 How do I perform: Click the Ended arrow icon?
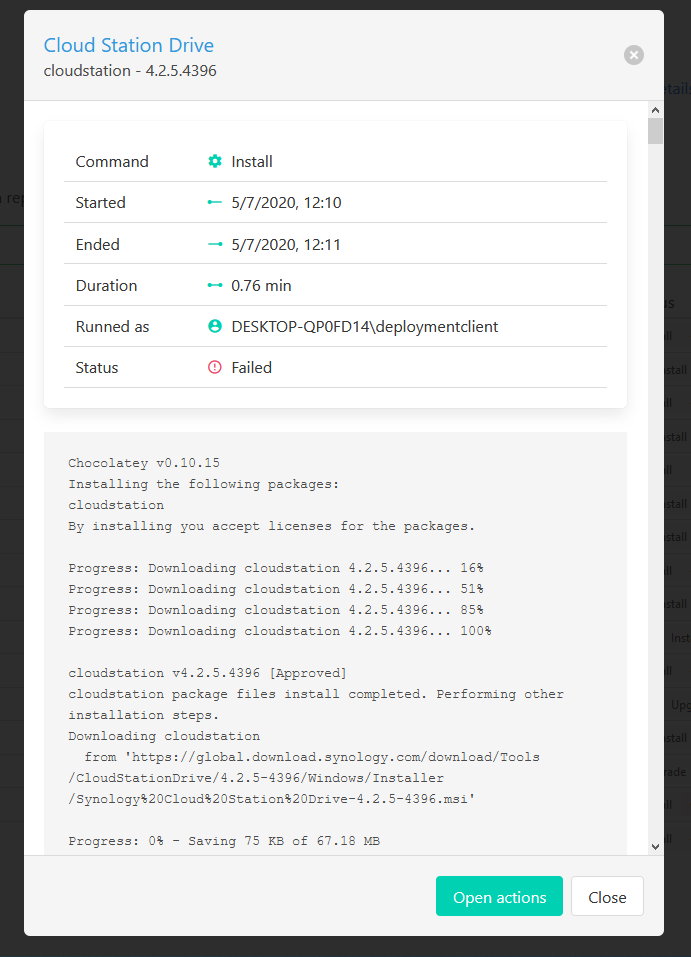[x=215, y=244]
